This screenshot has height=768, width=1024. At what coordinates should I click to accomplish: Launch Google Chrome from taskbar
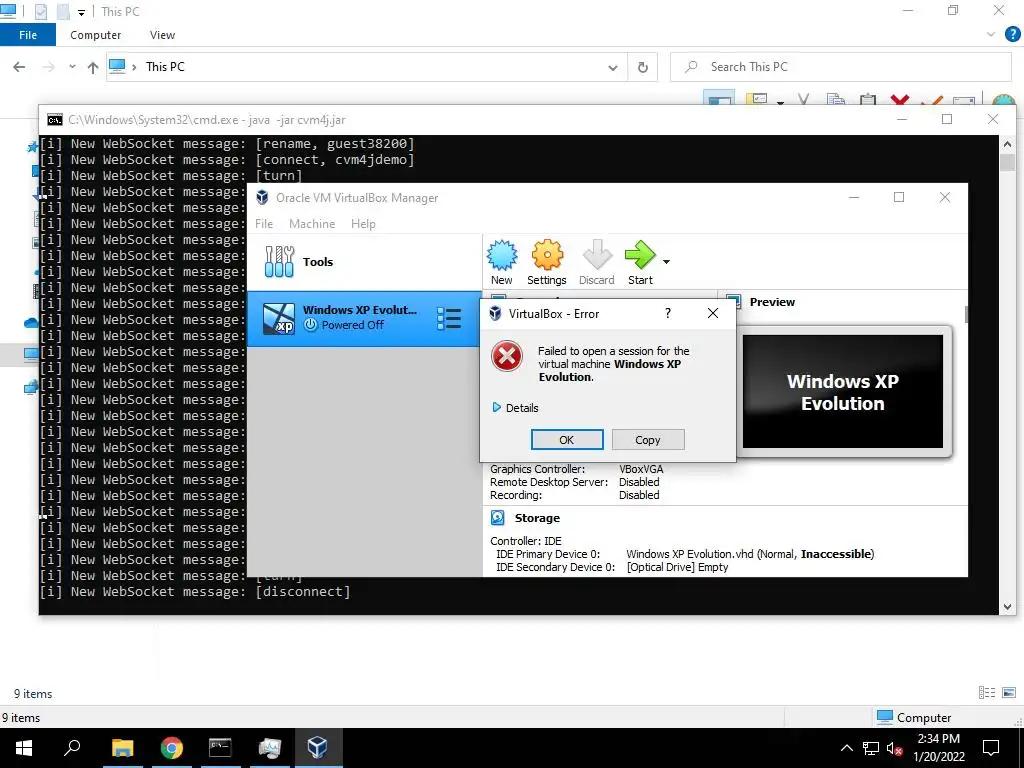click(172, 748)
